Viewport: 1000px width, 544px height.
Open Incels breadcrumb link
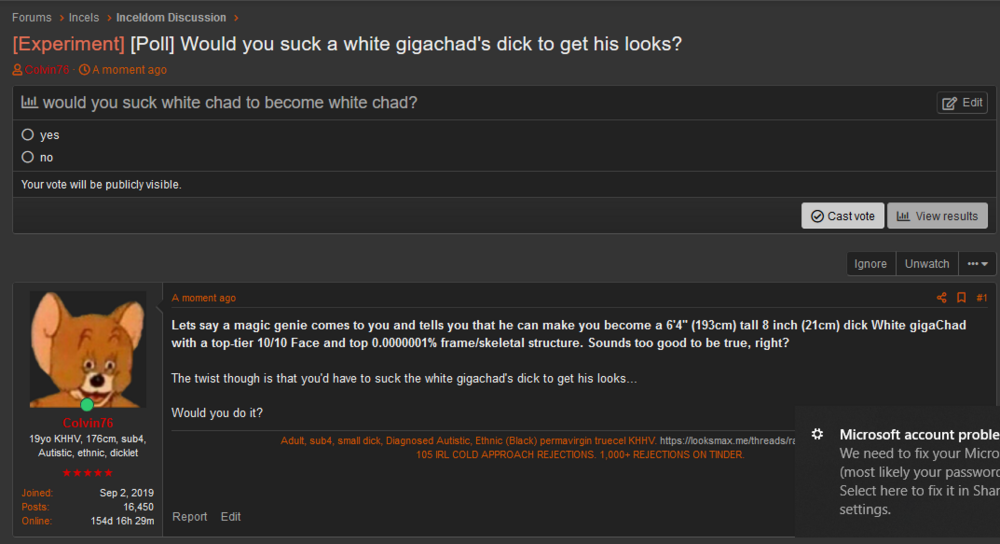pos(84,17)
